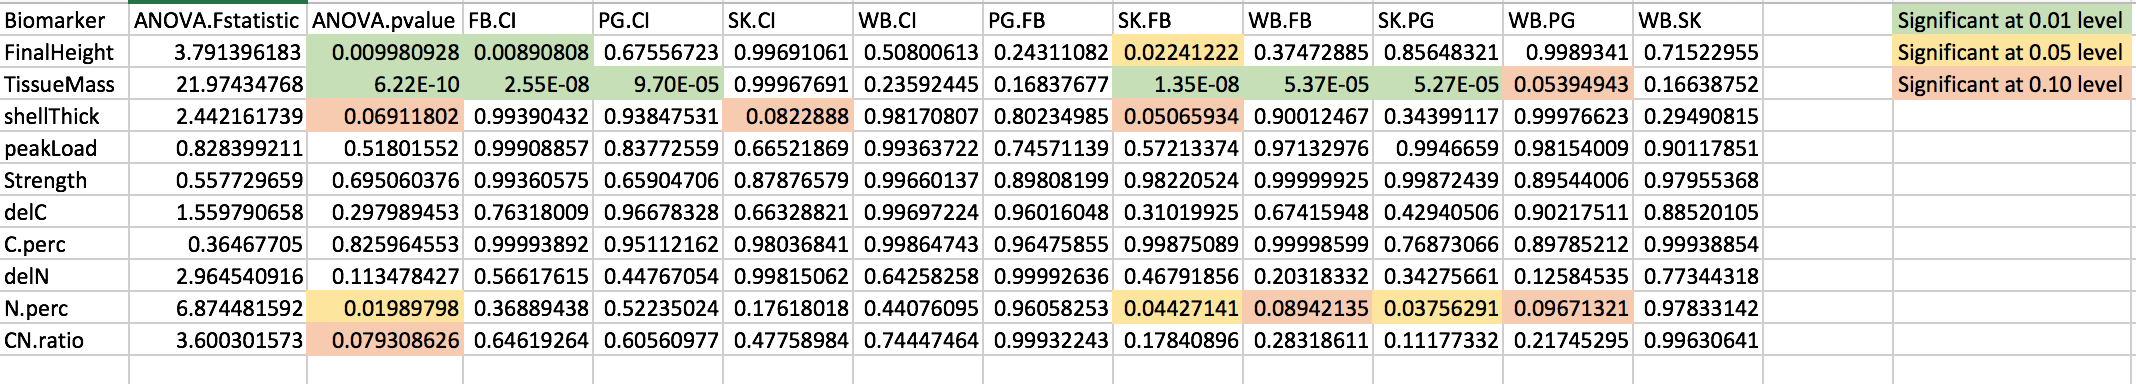Select the WB.SK column header cell
The image size is (2136, 384).
coord(1698,20)
